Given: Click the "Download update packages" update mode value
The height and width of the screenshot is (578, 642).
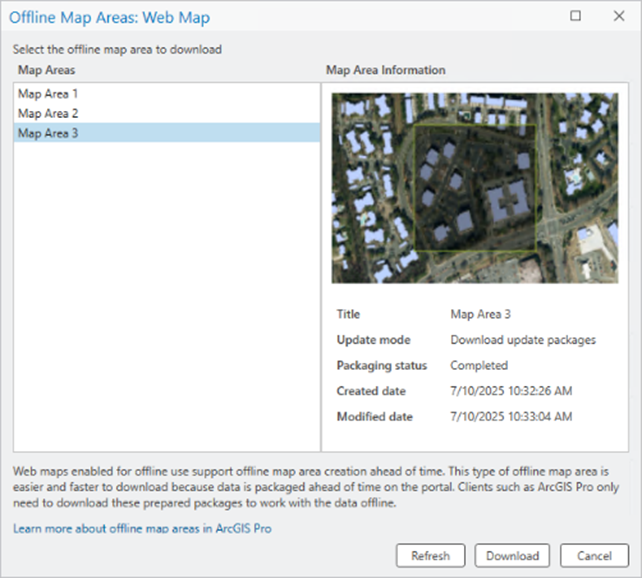Looking at the screenshot, I should coord(523,340).
